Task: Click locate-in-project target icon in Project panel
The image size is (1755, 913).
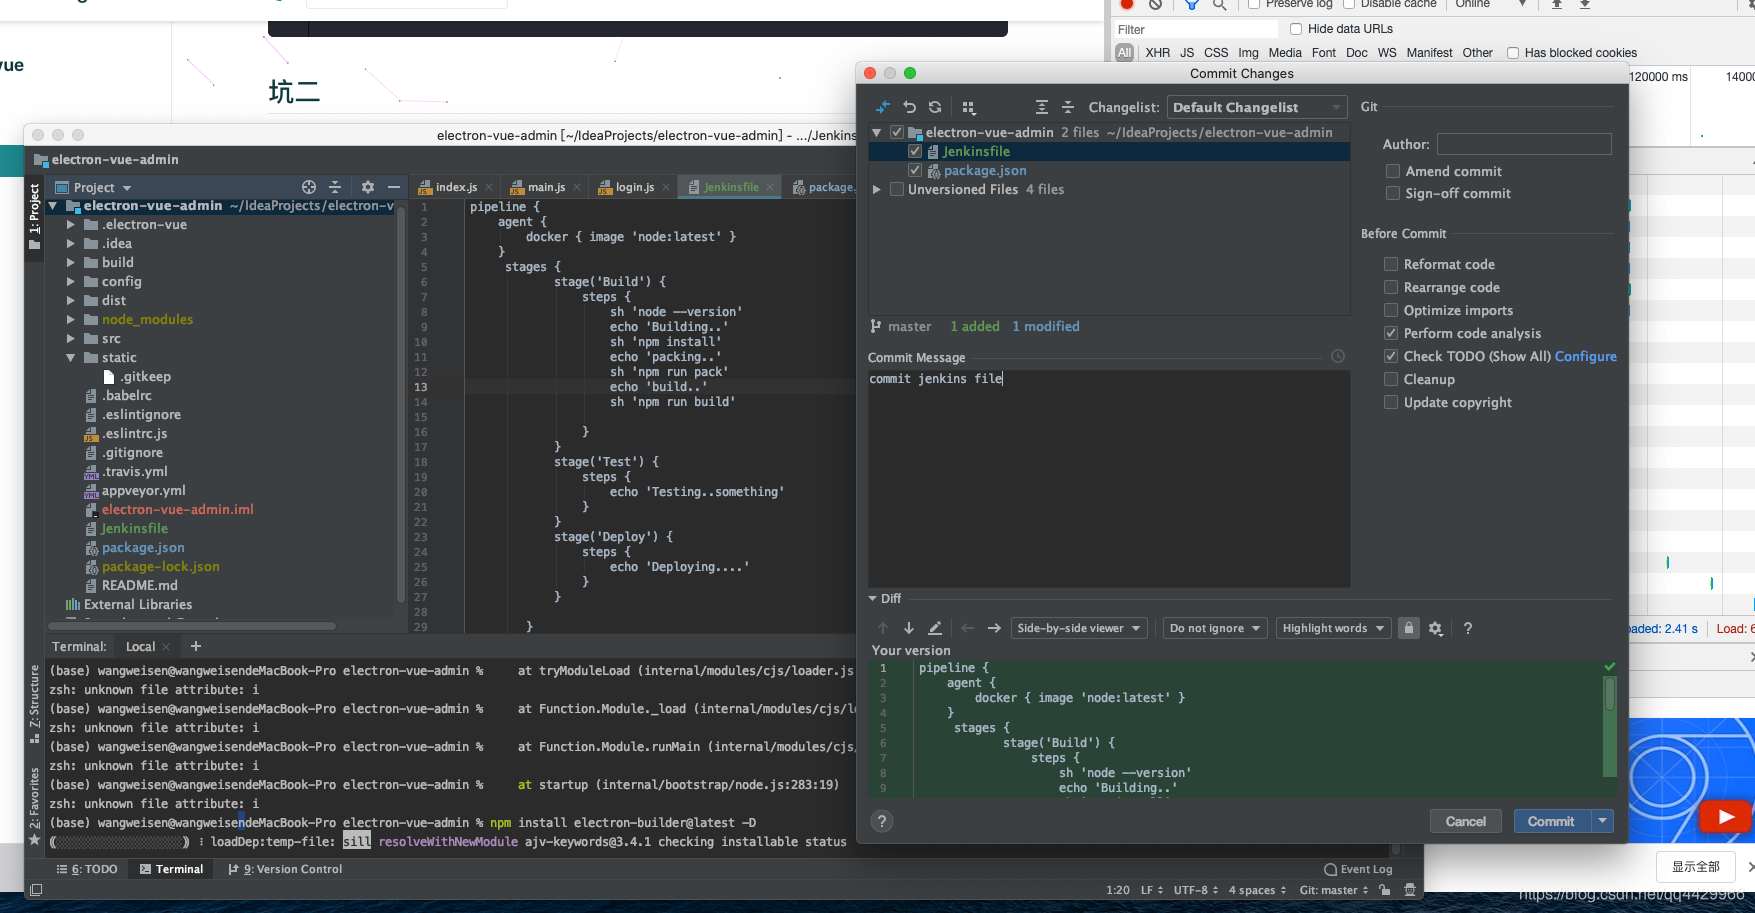Action: 309,187
